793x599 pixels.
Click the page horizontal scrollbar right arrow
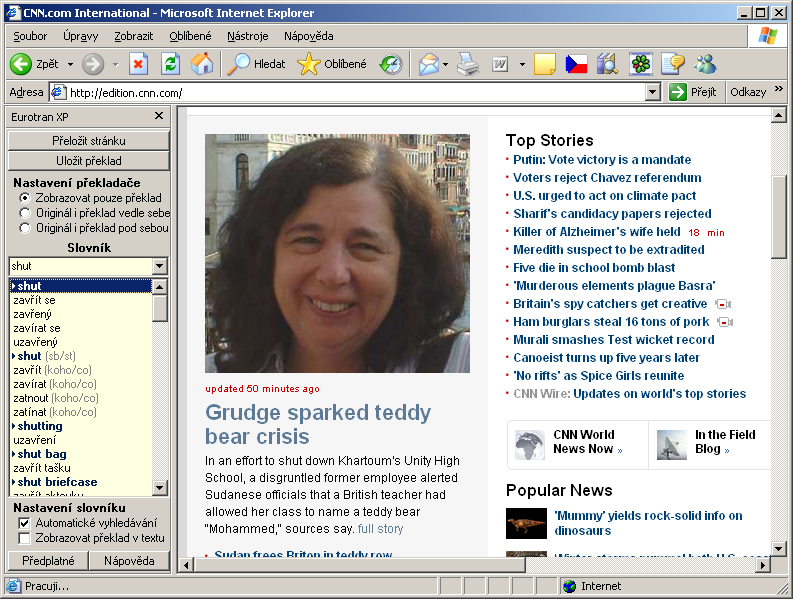coord(763,565)
